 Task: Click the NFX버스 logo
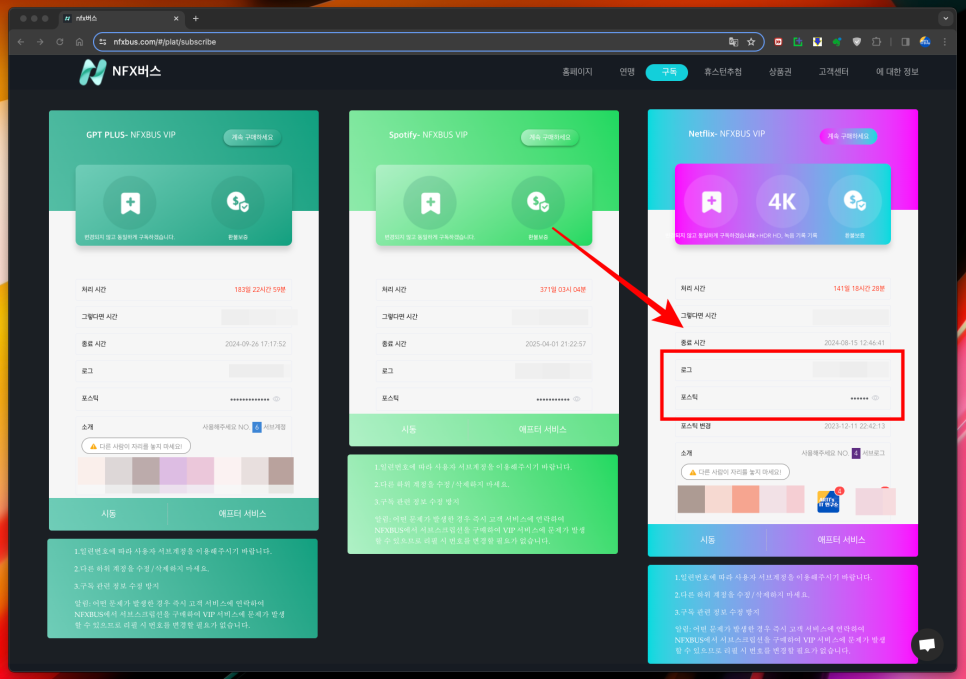point(120,71)
